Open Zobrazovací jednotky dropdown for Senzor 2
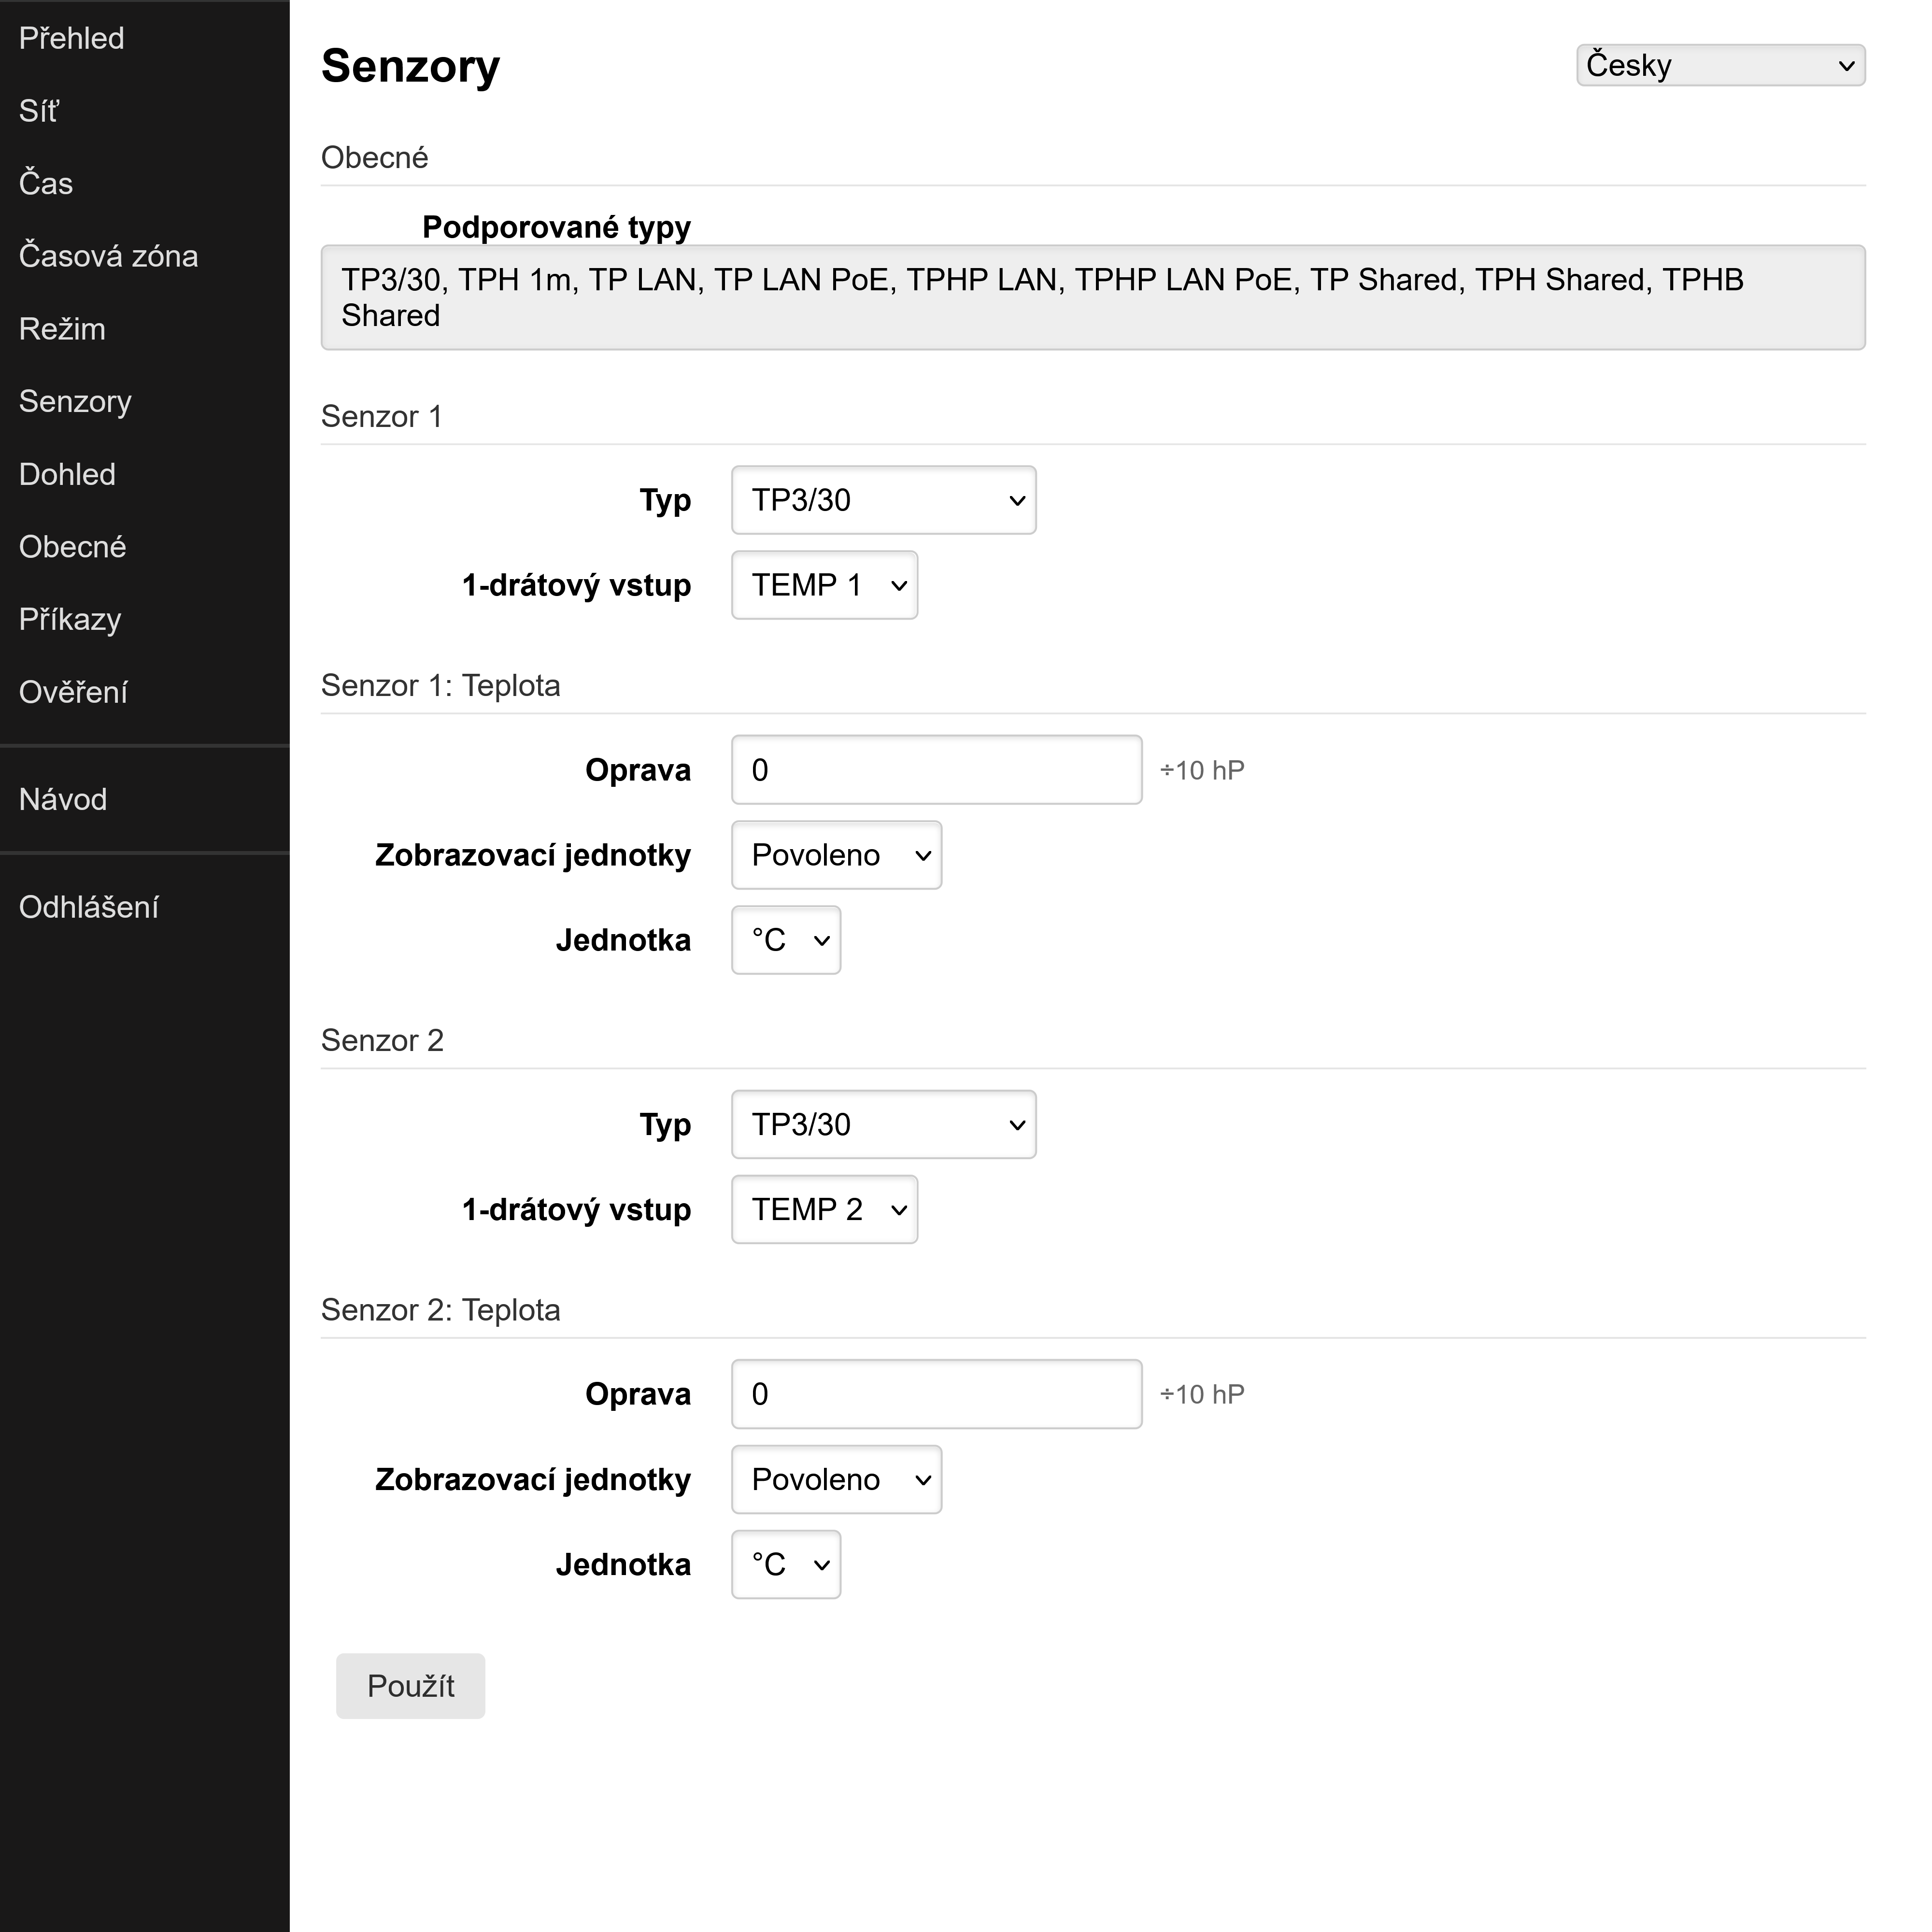 [836, 1479]
